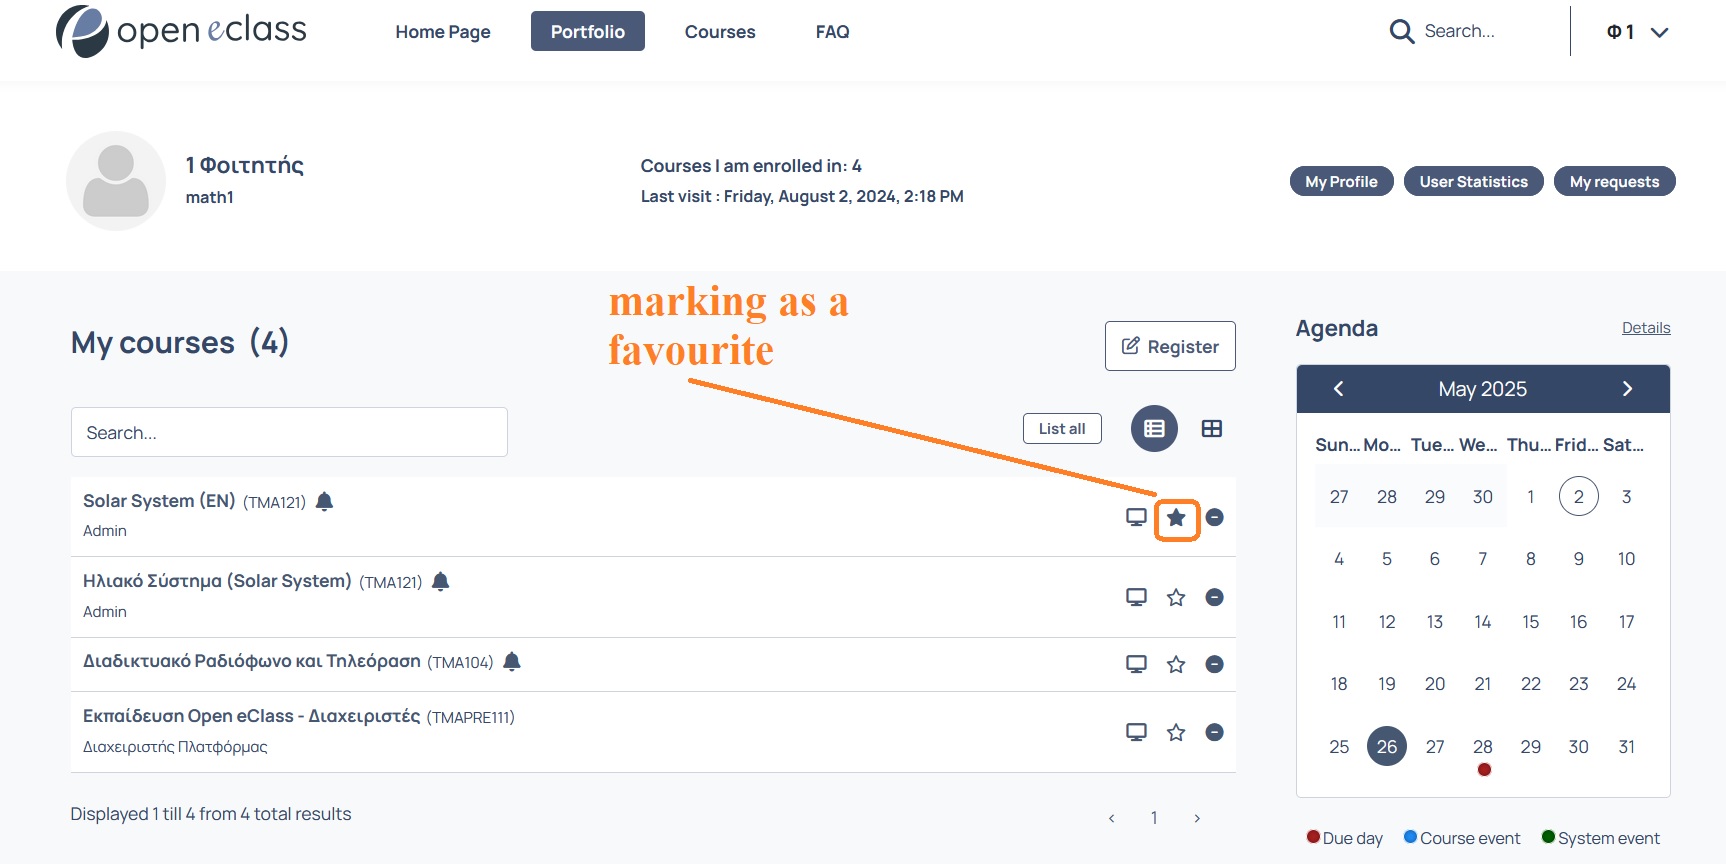Click minus icon for Εκπαίδευση Open eClass course
1726x864 pixels.
1214,732
